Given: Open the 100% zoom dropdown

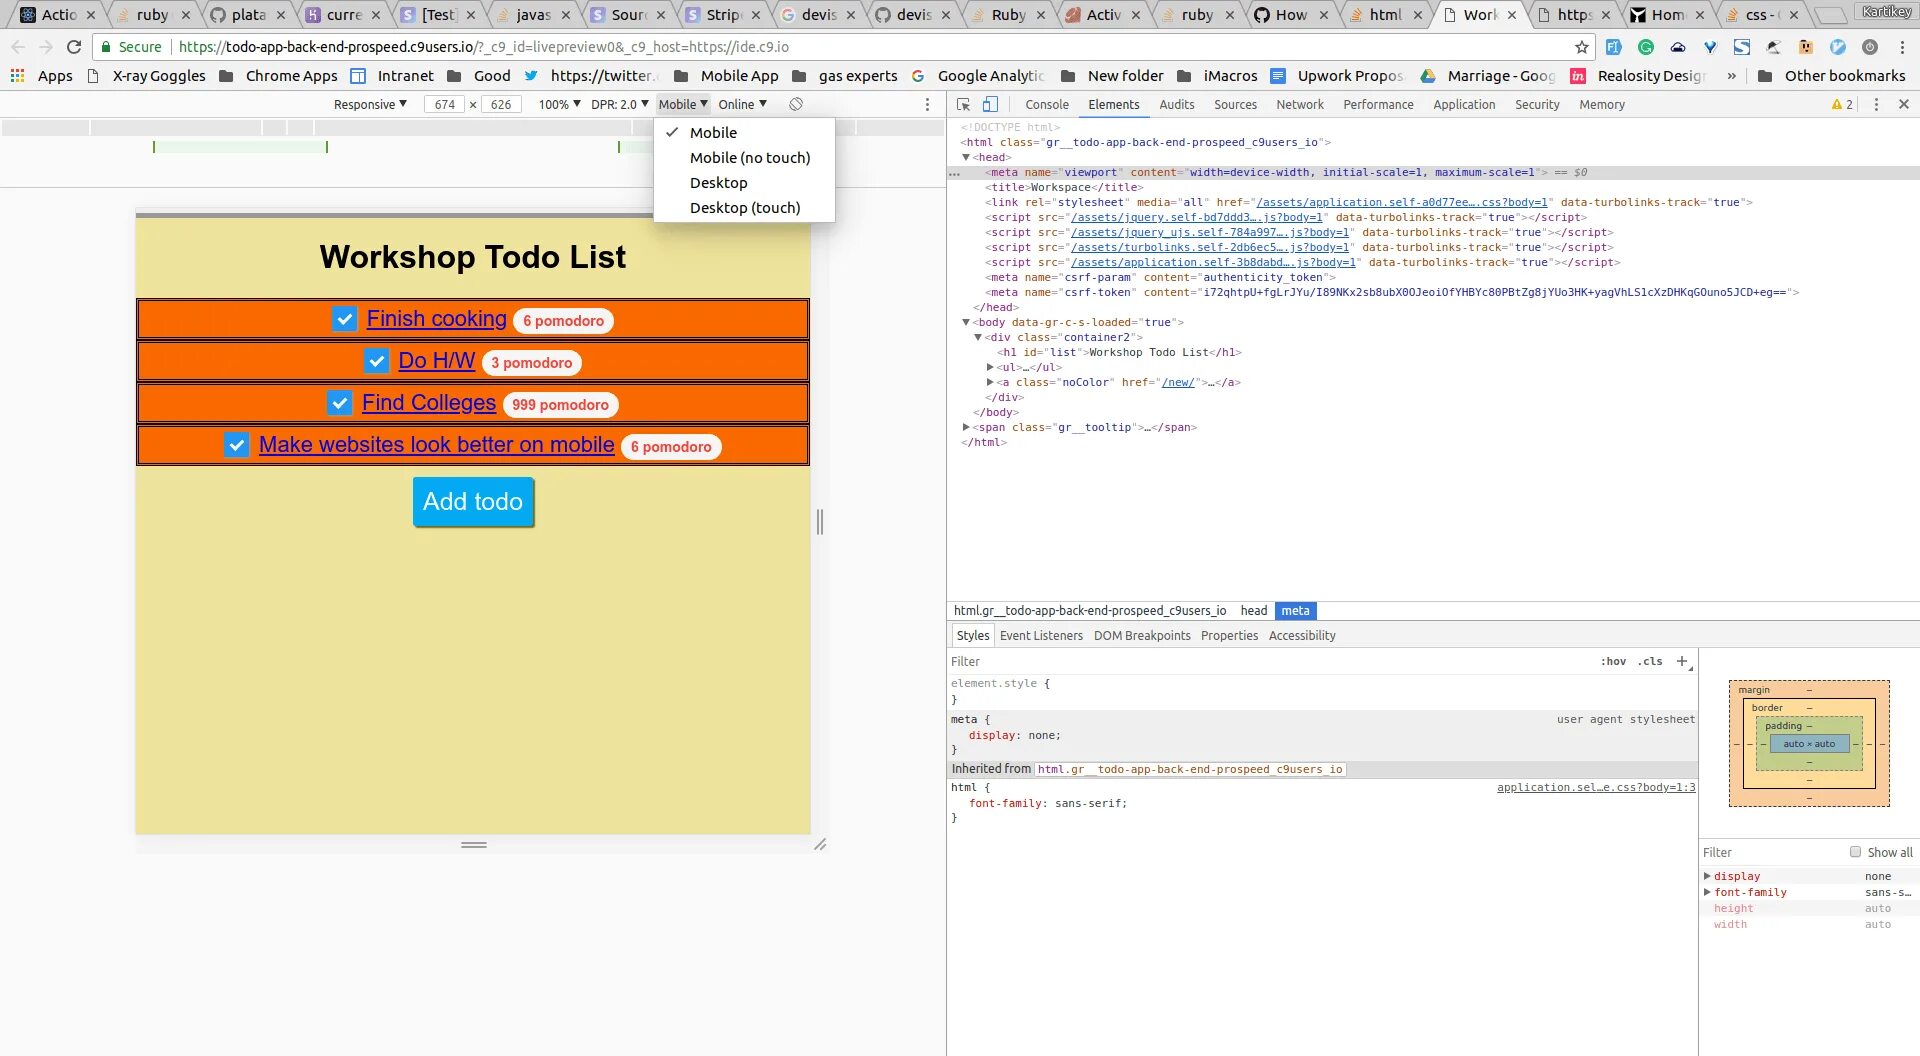Looking at the screenshot, I should [559, 104].
